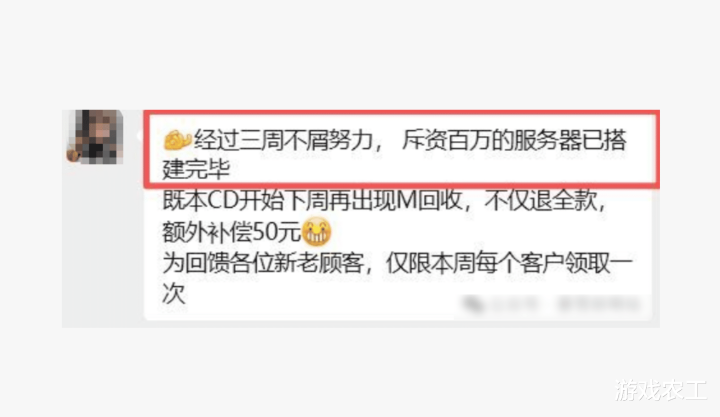The height and width of the screenshot is (417, 720).
Task: Click the flexed bicep emoji in the message
Action: pyautogui.click(x=177, y=140)
